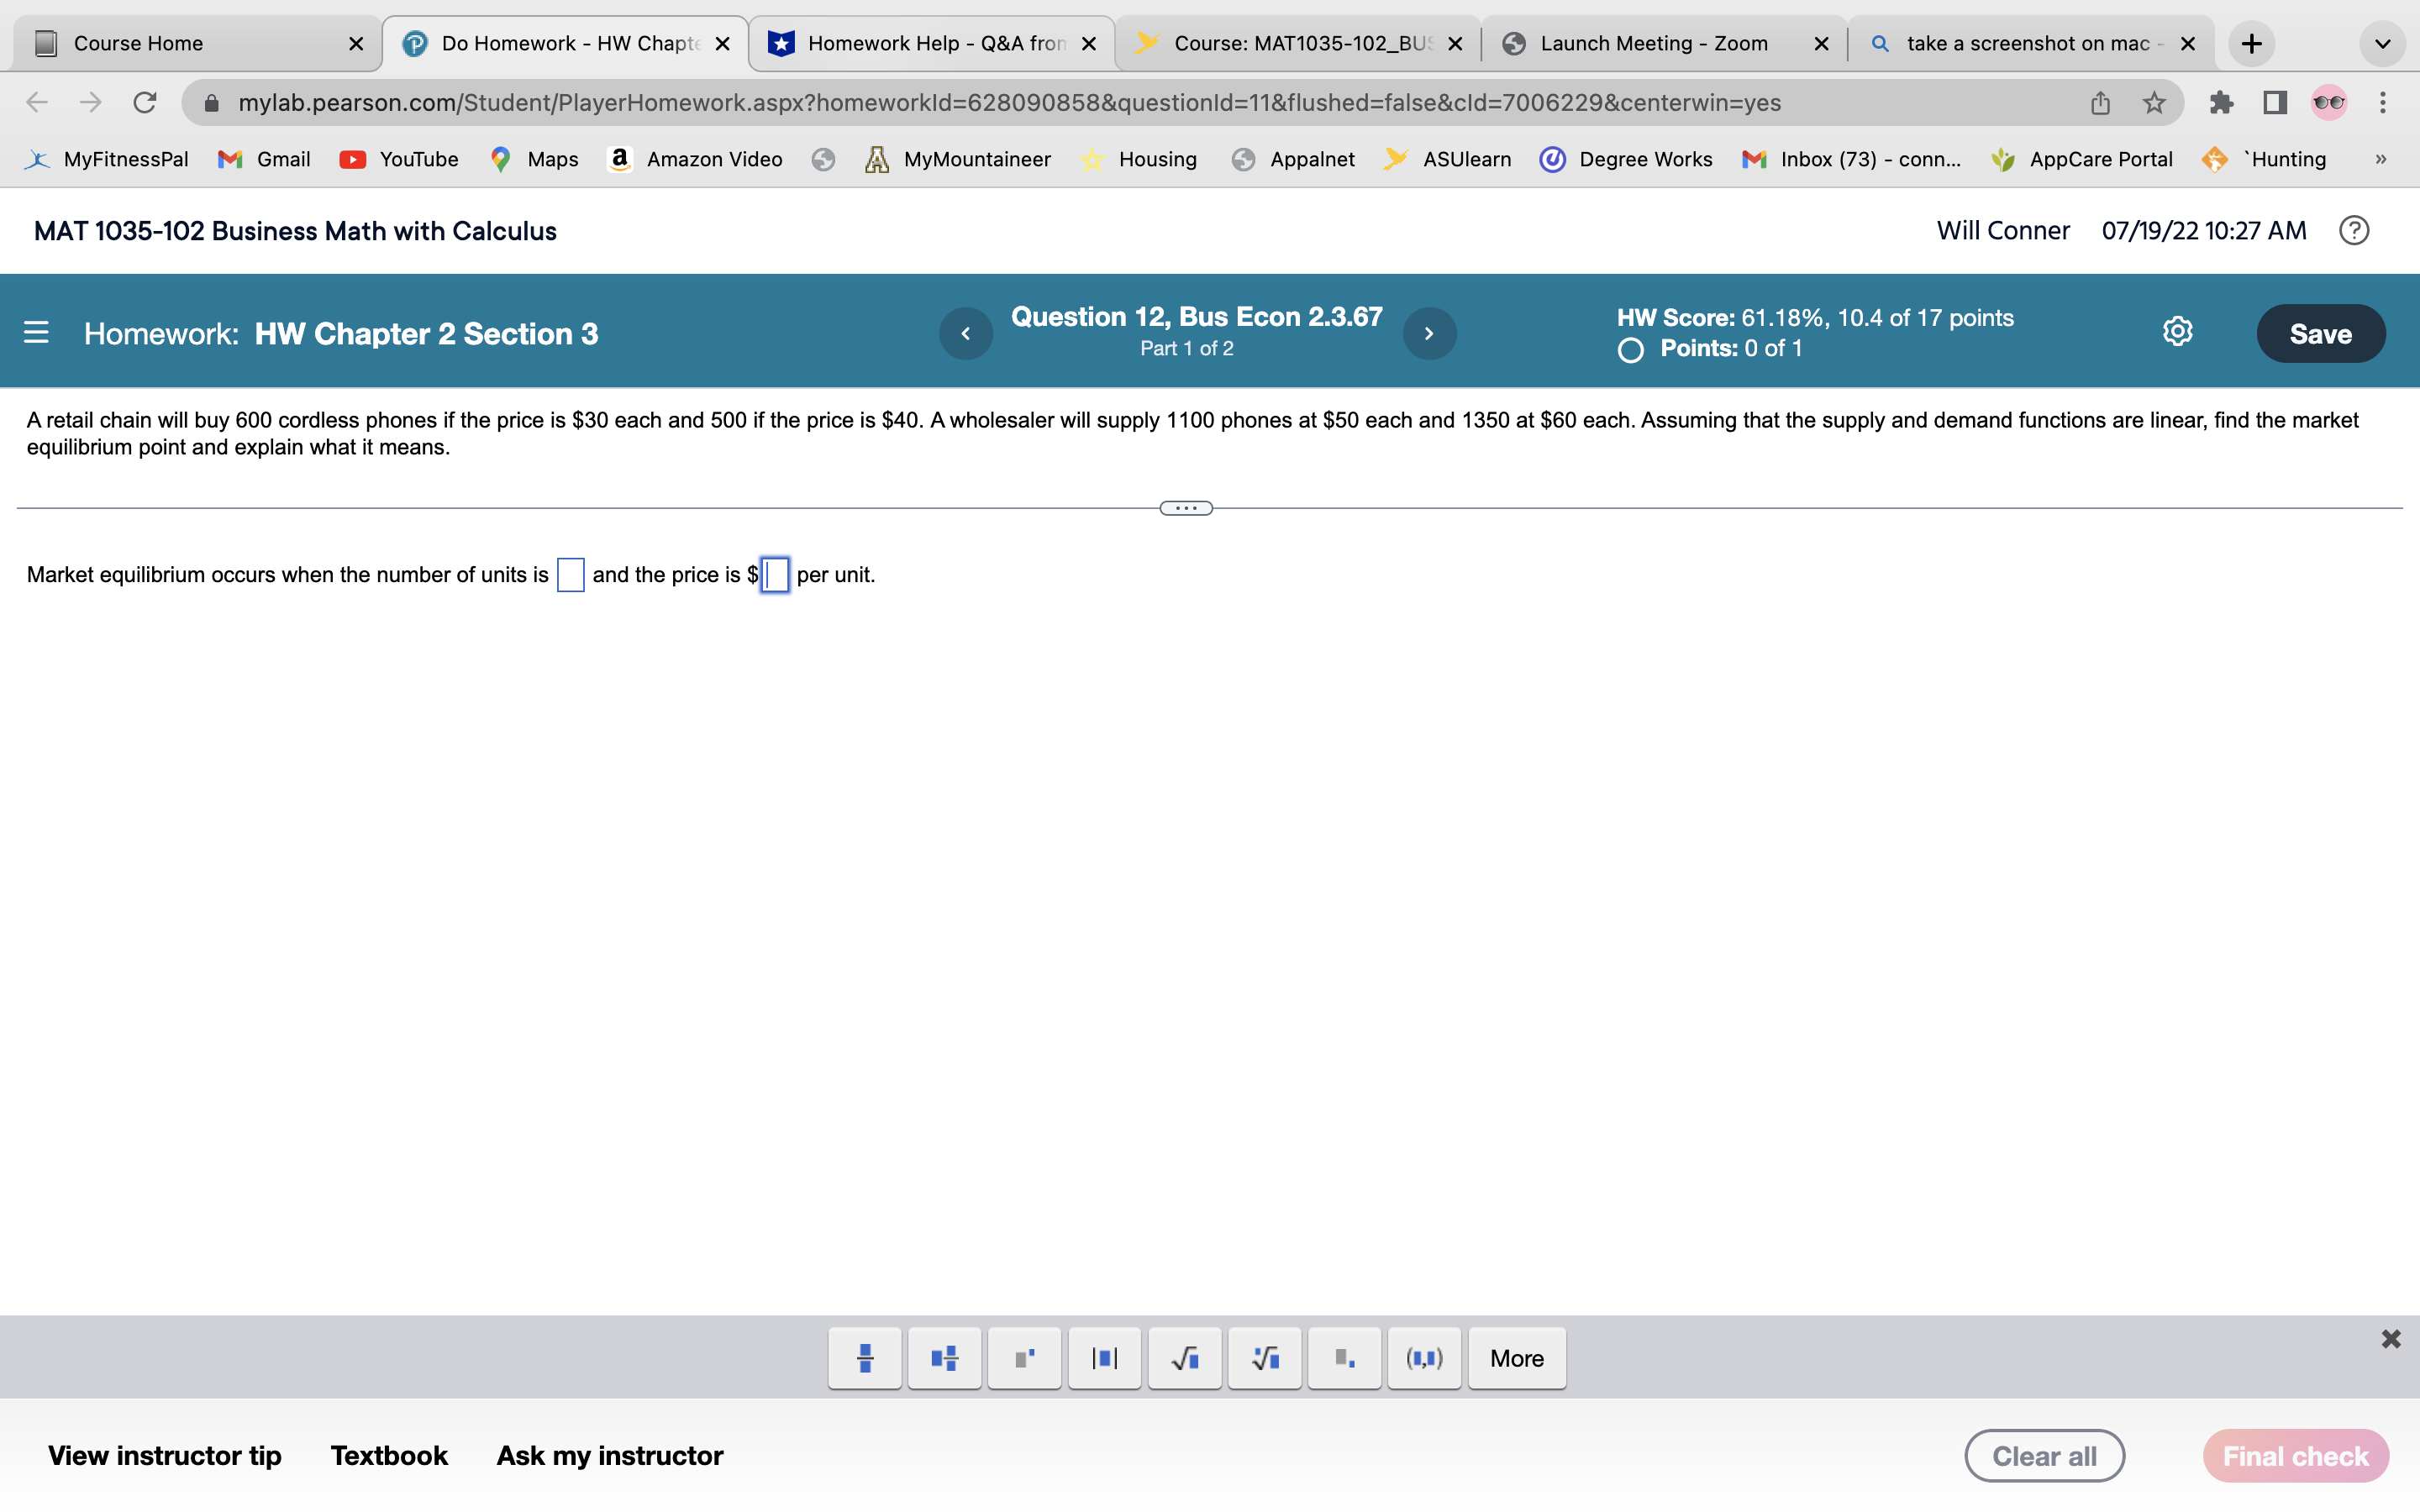
Task: Close the math palette toolbar
Action: 2390,1339
